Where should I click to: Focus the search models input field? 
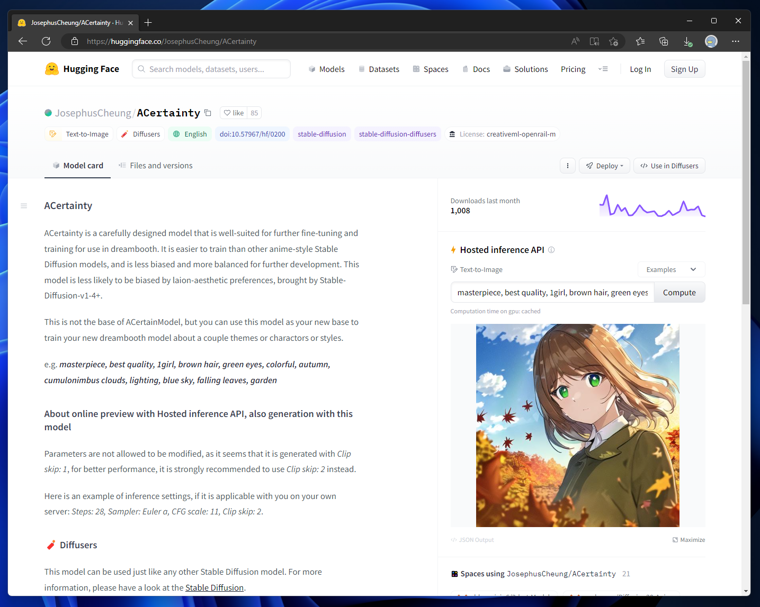coord(211,69)
